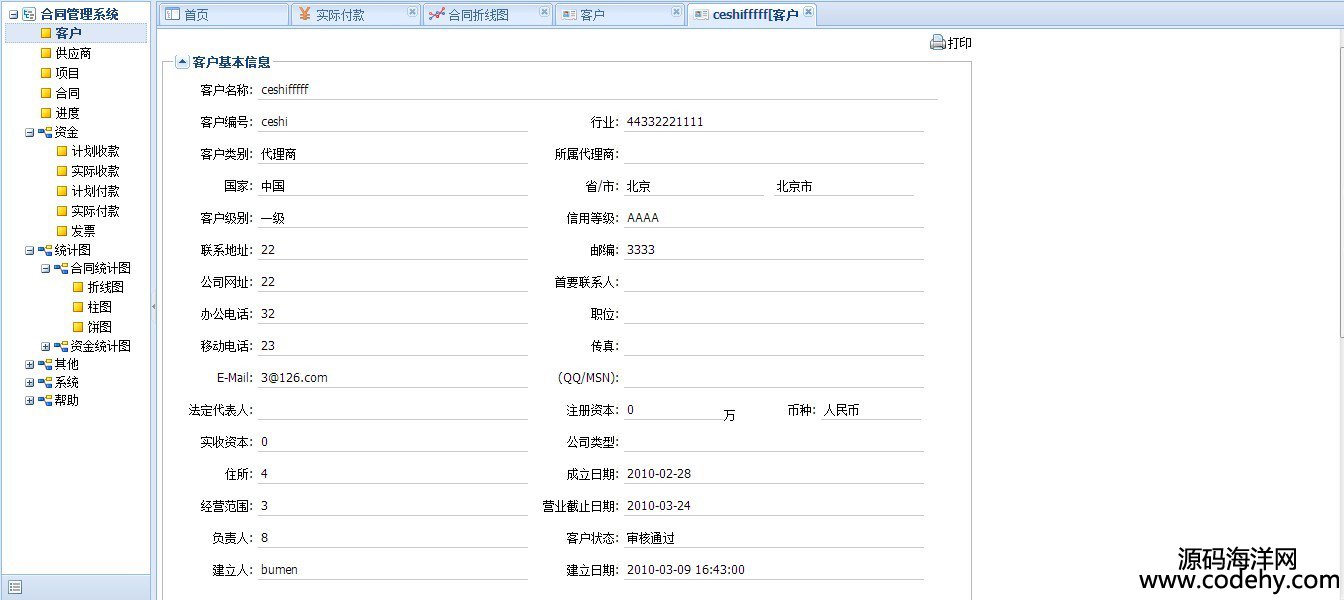This screenshot has height=600, width=1344.
Task: Click the 职位 field
Action: pyautogui.click(x=774, y=314)
